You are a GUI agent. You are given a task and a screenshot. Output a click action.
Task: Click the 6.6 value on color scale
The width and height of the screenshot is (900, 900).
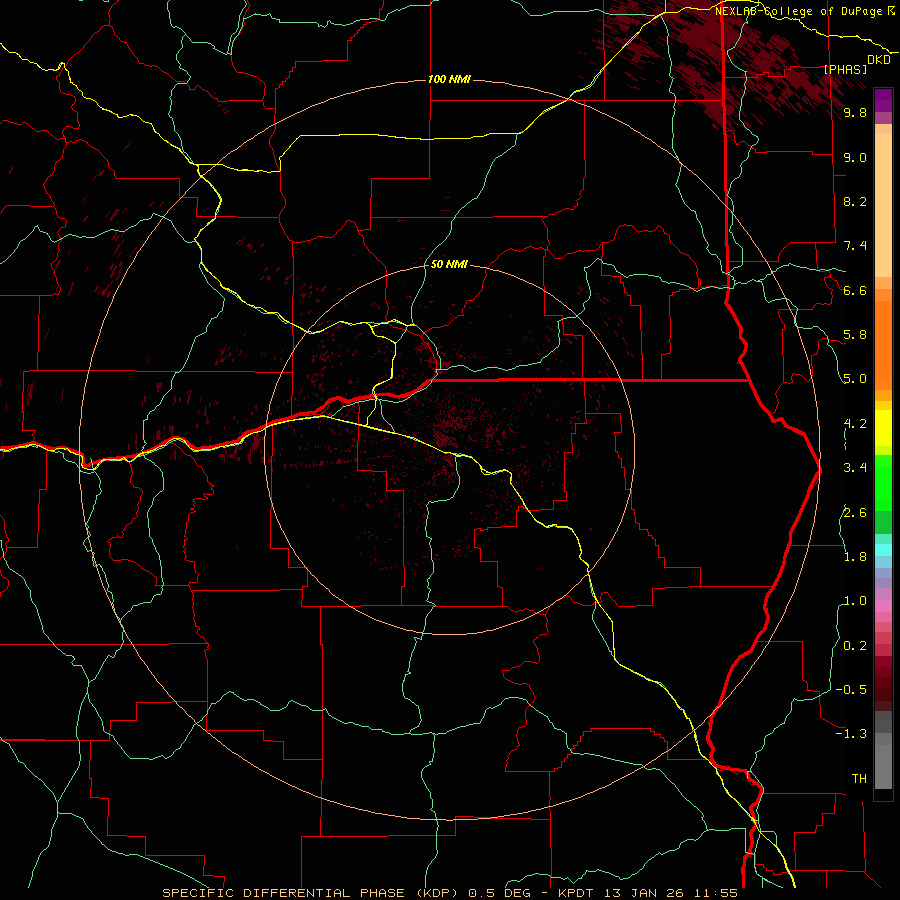855,290
